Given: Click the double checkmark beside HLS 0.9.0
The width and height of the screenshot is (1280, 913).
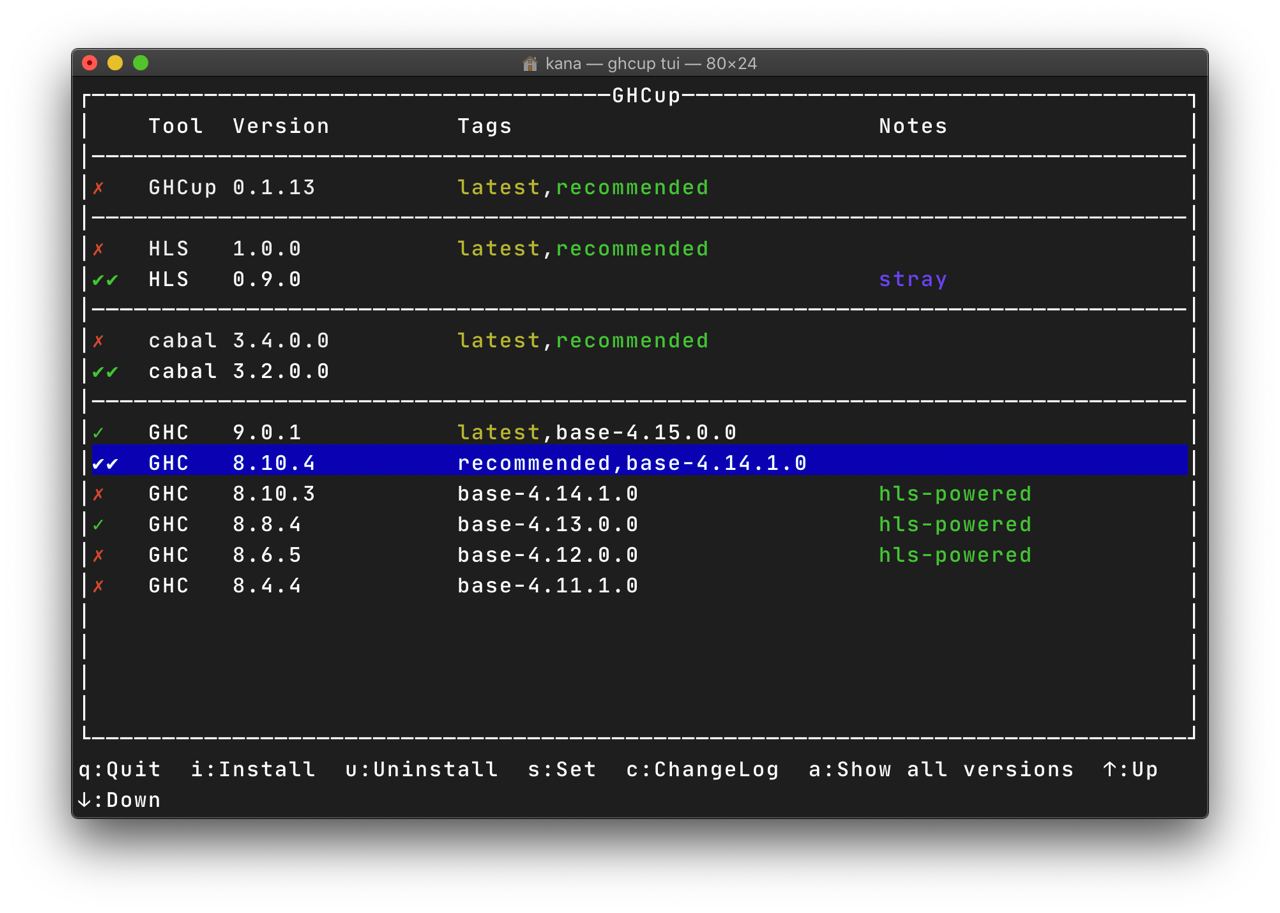Looking at the screenshot, I should coord(105,280).
